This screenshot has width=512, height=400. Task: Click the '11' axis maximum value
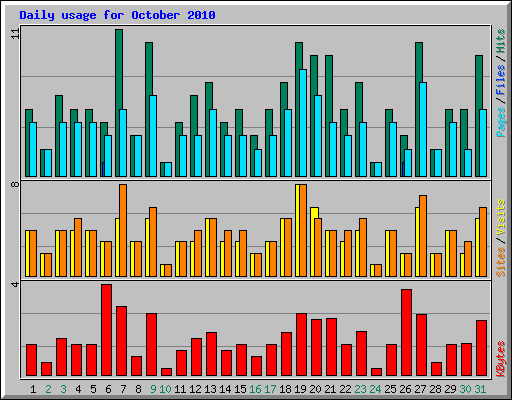click(x=15, y=34)
